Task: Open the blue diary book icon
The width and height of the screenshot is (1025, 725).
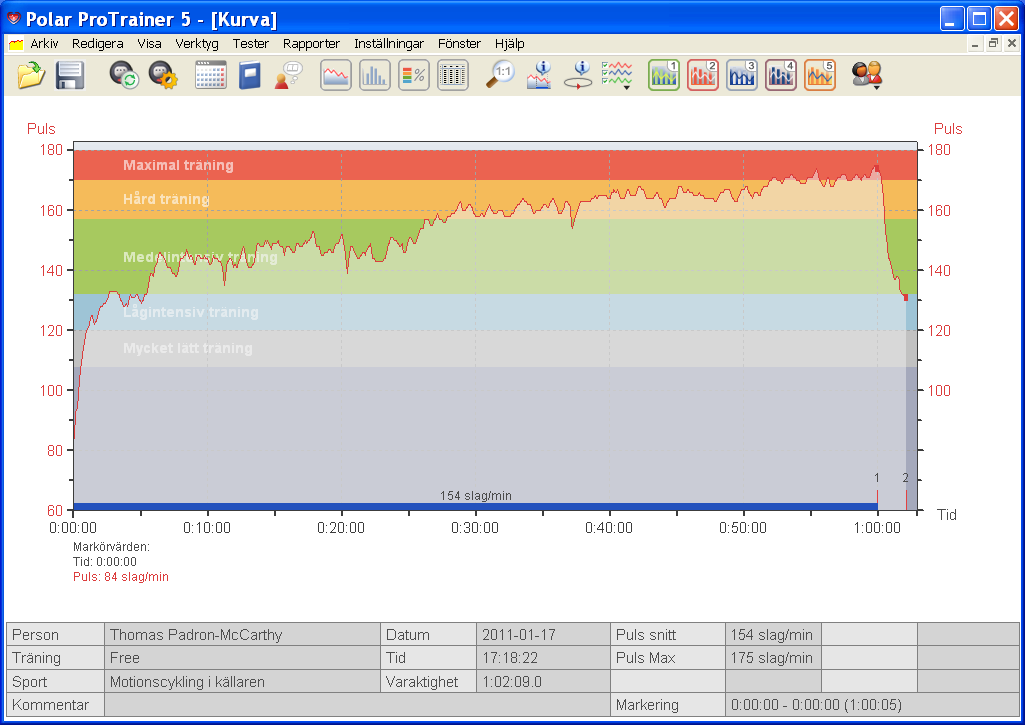Action: (249, 75)
